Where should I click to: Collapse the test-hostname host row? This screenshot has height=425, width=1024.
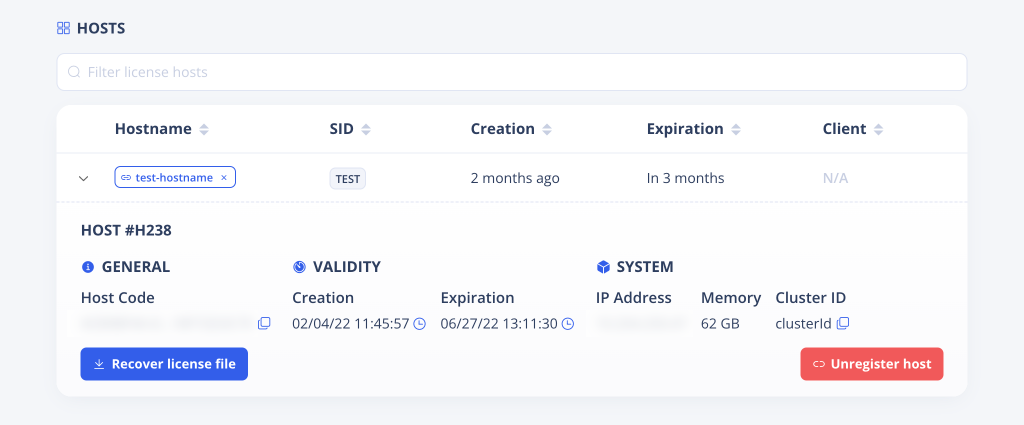(x=84, y=179)
